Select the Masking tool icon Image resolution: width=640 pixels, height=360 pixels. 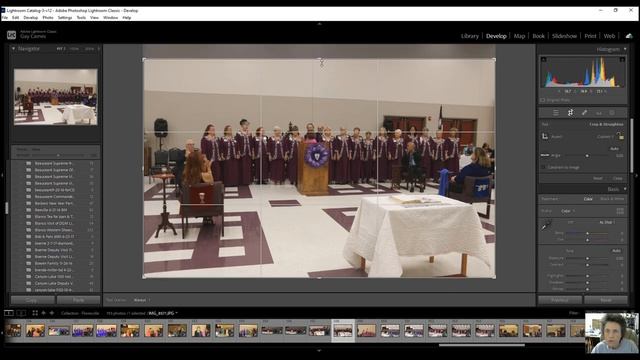pyautogui.click(x=612, y=113)
